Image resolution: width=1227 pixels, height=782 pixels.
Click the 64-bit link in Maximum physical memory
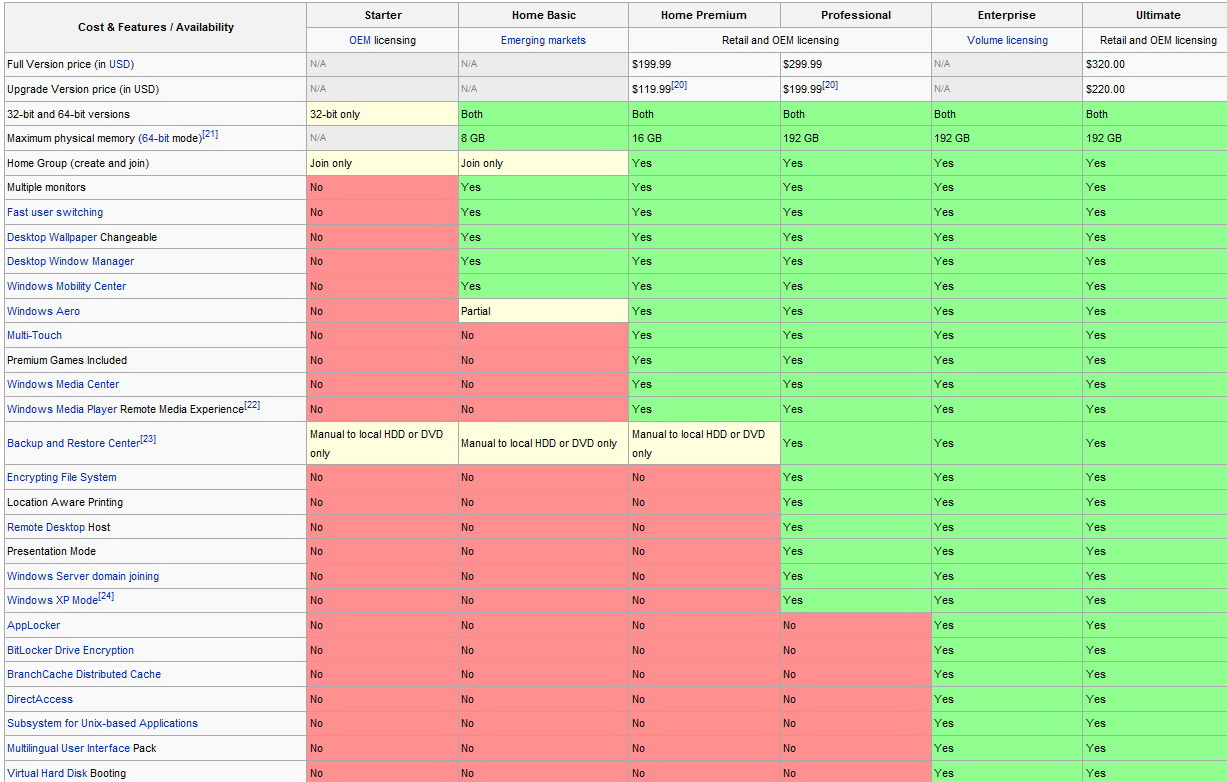click(x=153, y=138)
